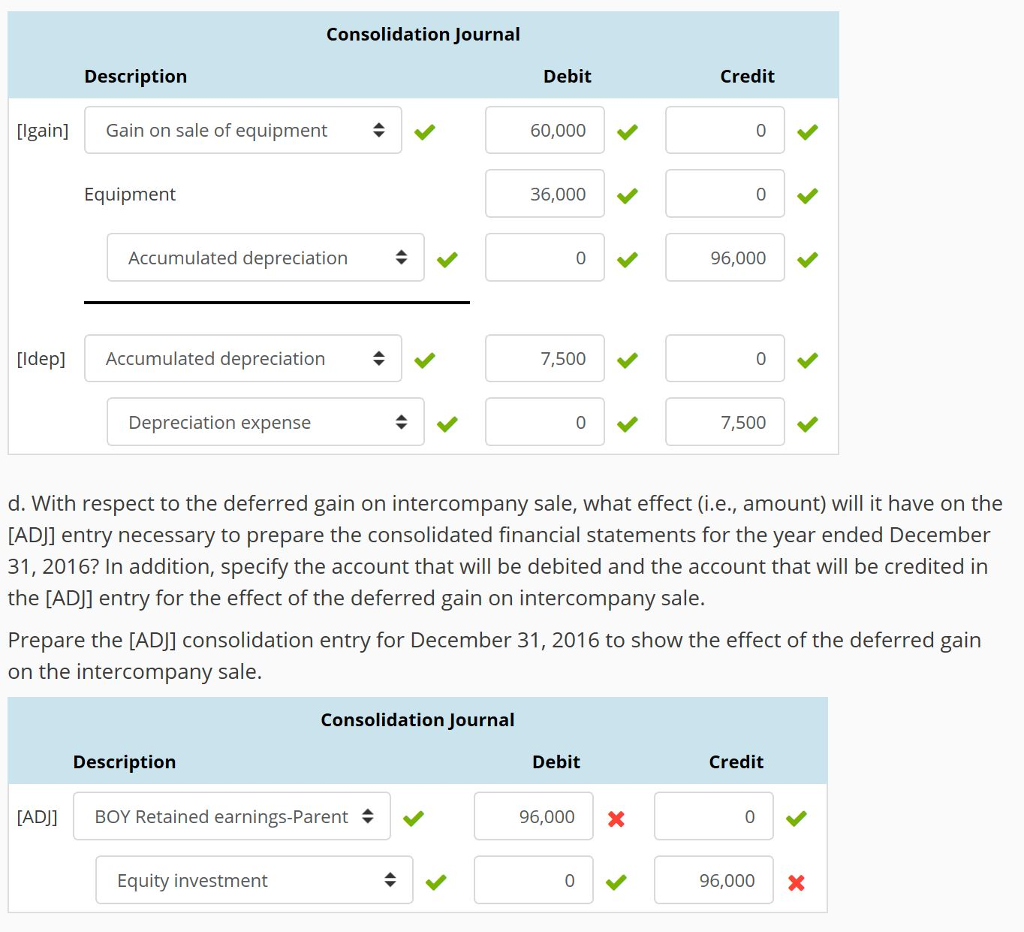Open the Gain on sale of equipment selector
The image size is (1024, 932).
[x=242, y=130]
